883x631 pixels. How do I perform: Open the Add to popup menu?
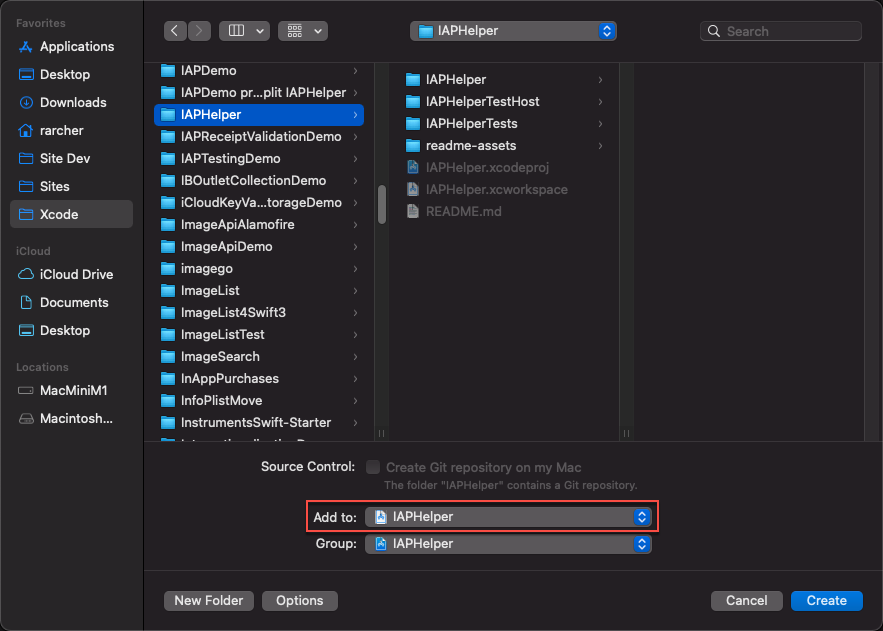click(x=508, y=517)
